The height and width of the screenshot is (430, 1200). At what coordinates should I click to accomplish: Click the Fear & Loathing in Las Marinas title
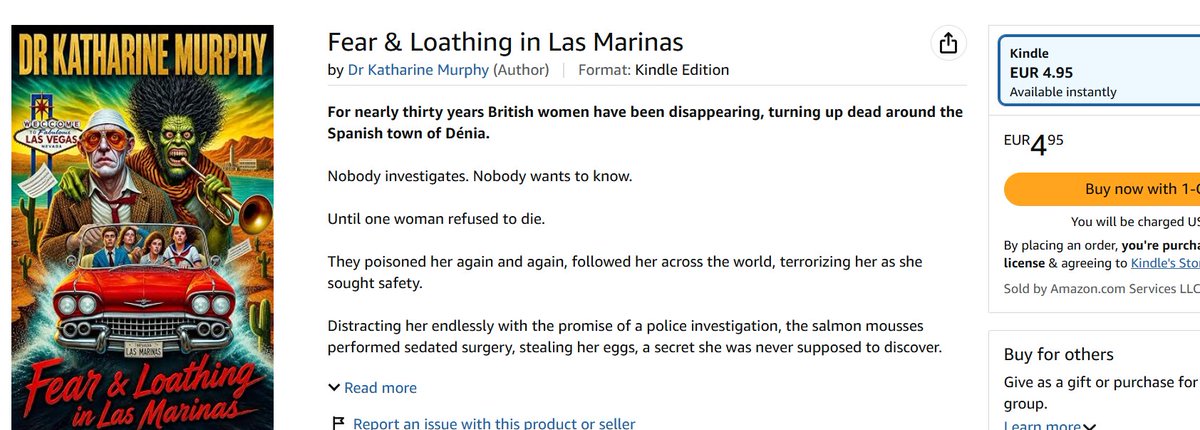click(x=505, y=42)
